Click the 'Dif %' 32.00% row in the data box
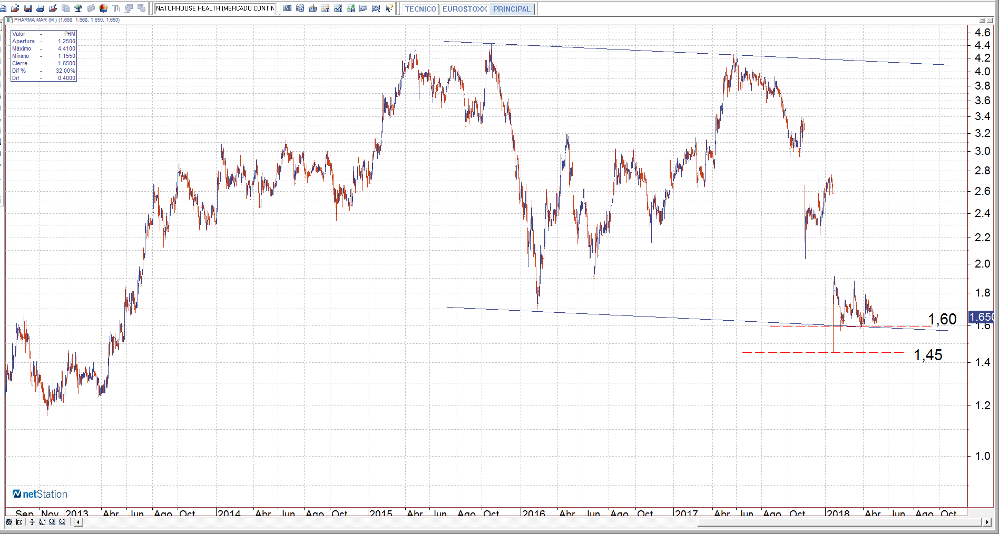This screenshot has width=999, height=534. point(43,71)
